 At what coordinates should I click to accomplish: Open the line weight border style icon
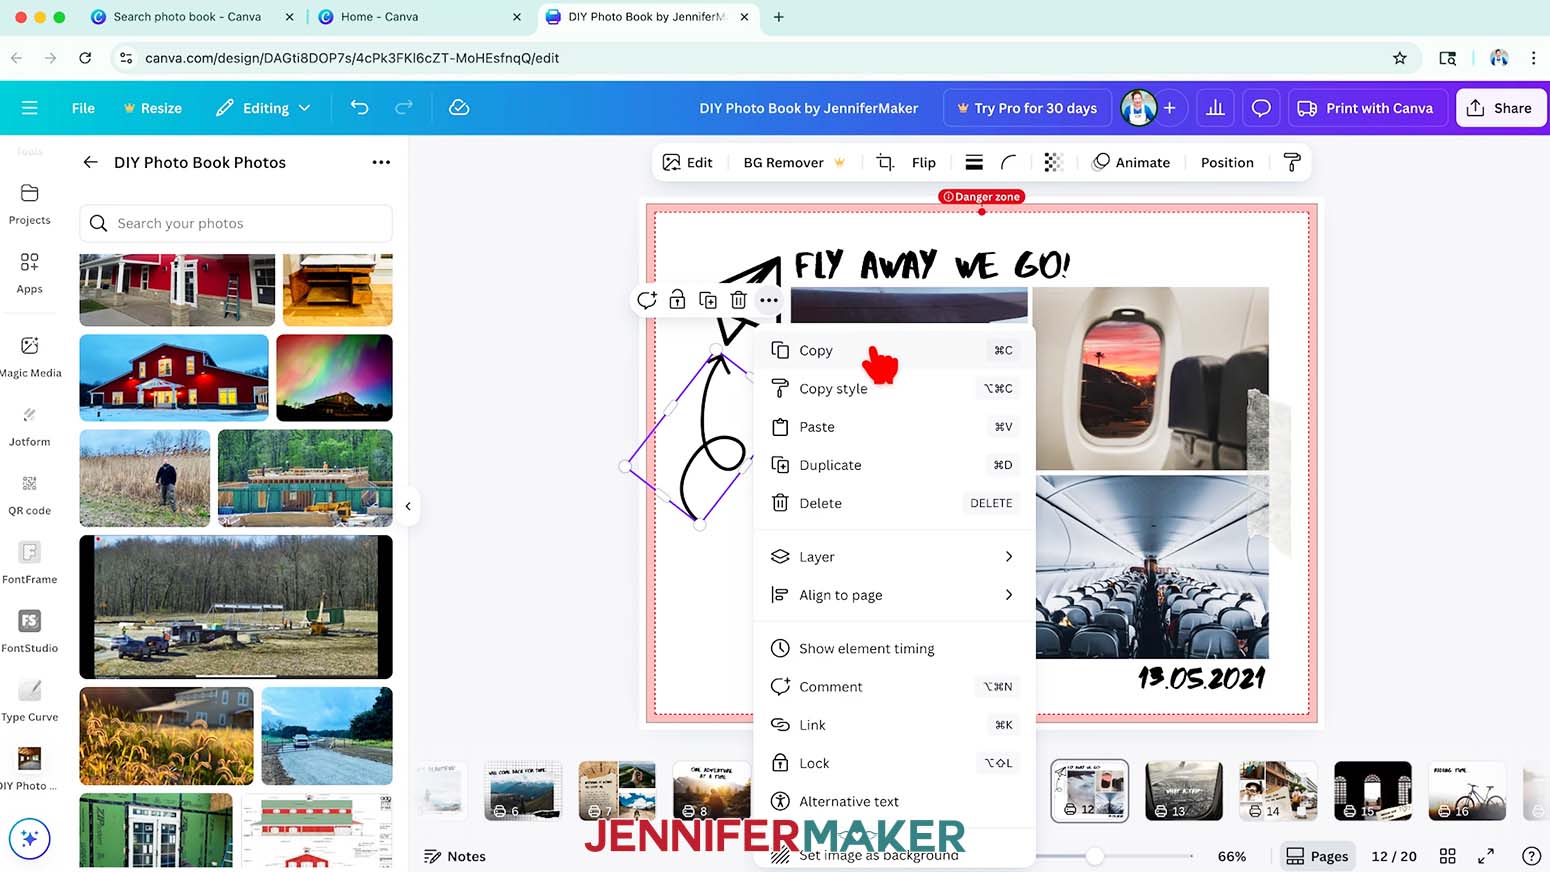click(974, 162)
